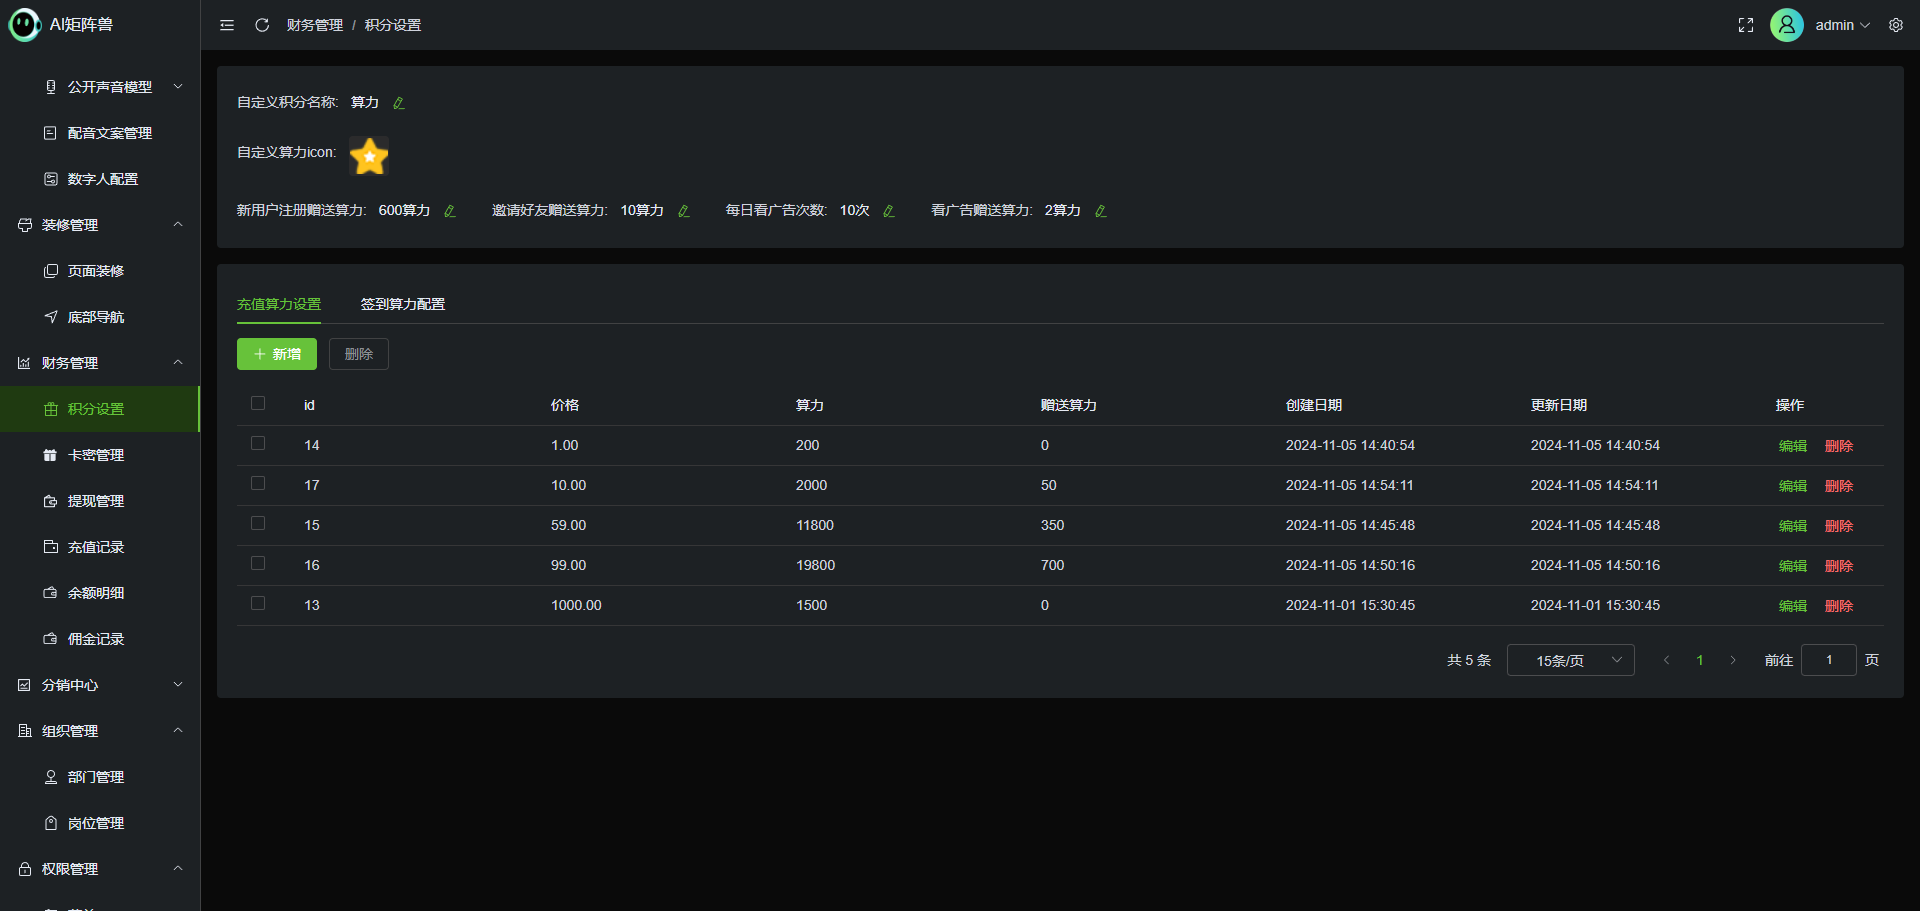
Task: Edit invite friend gift 10算力
Action: point(684,211)
